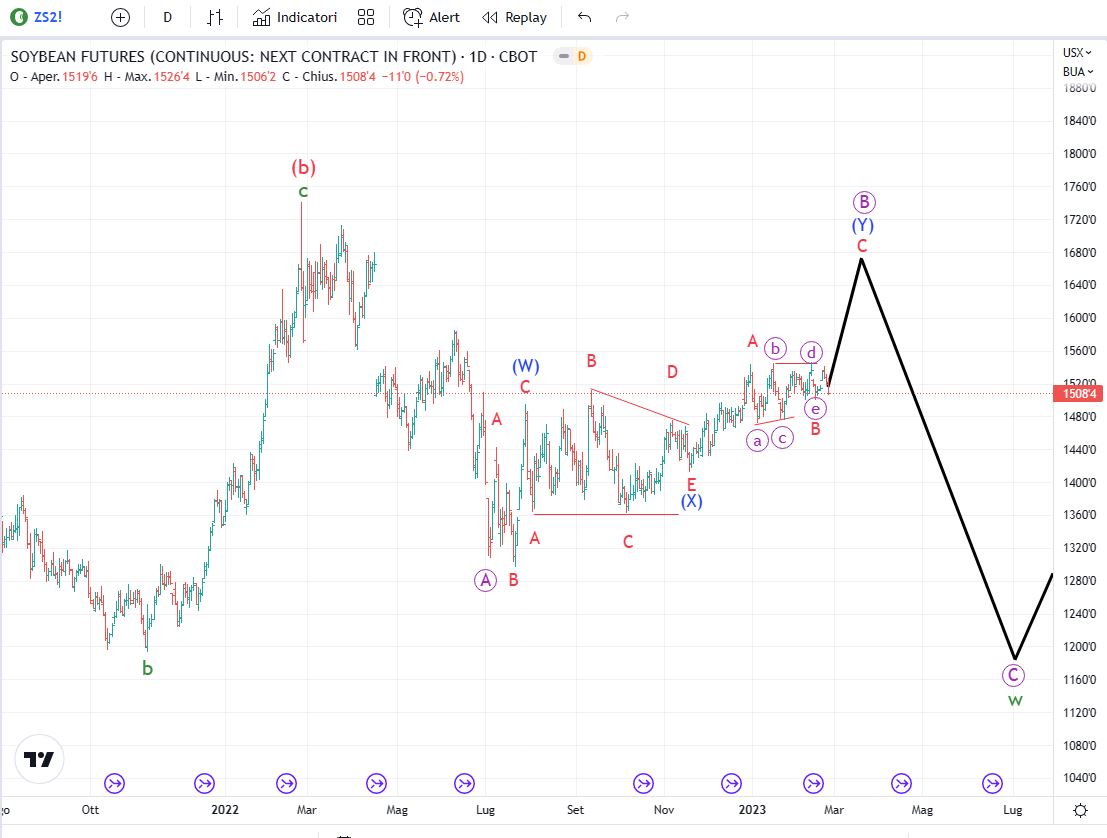Select the circled a sub-wave label
The width and height of the screenshot is (1107, 838).
757,441
